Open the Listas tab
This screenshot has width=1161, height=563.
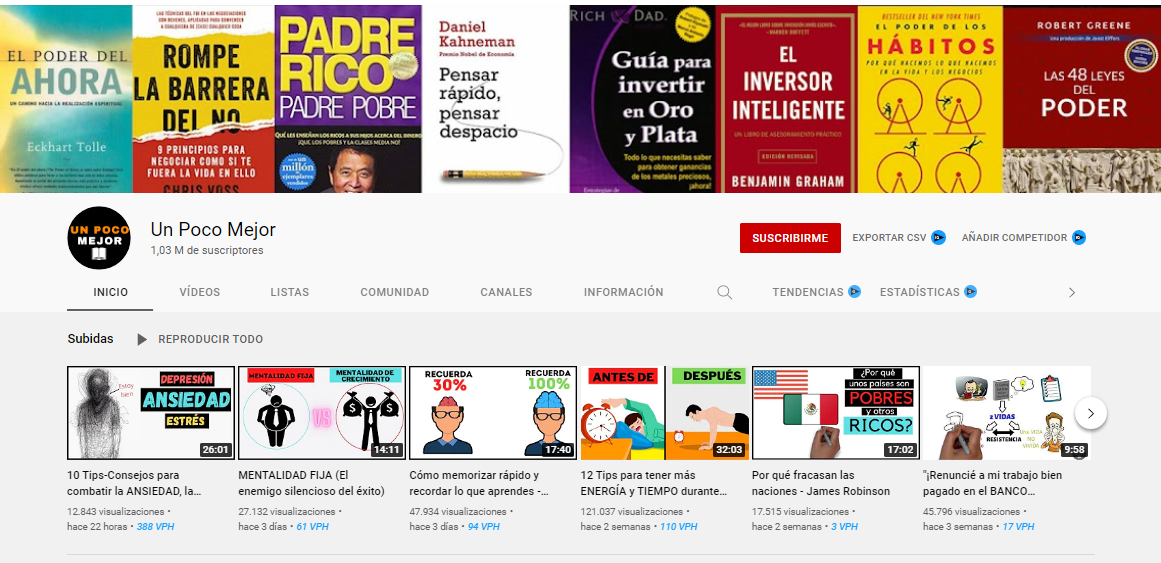tap(290, 292)
